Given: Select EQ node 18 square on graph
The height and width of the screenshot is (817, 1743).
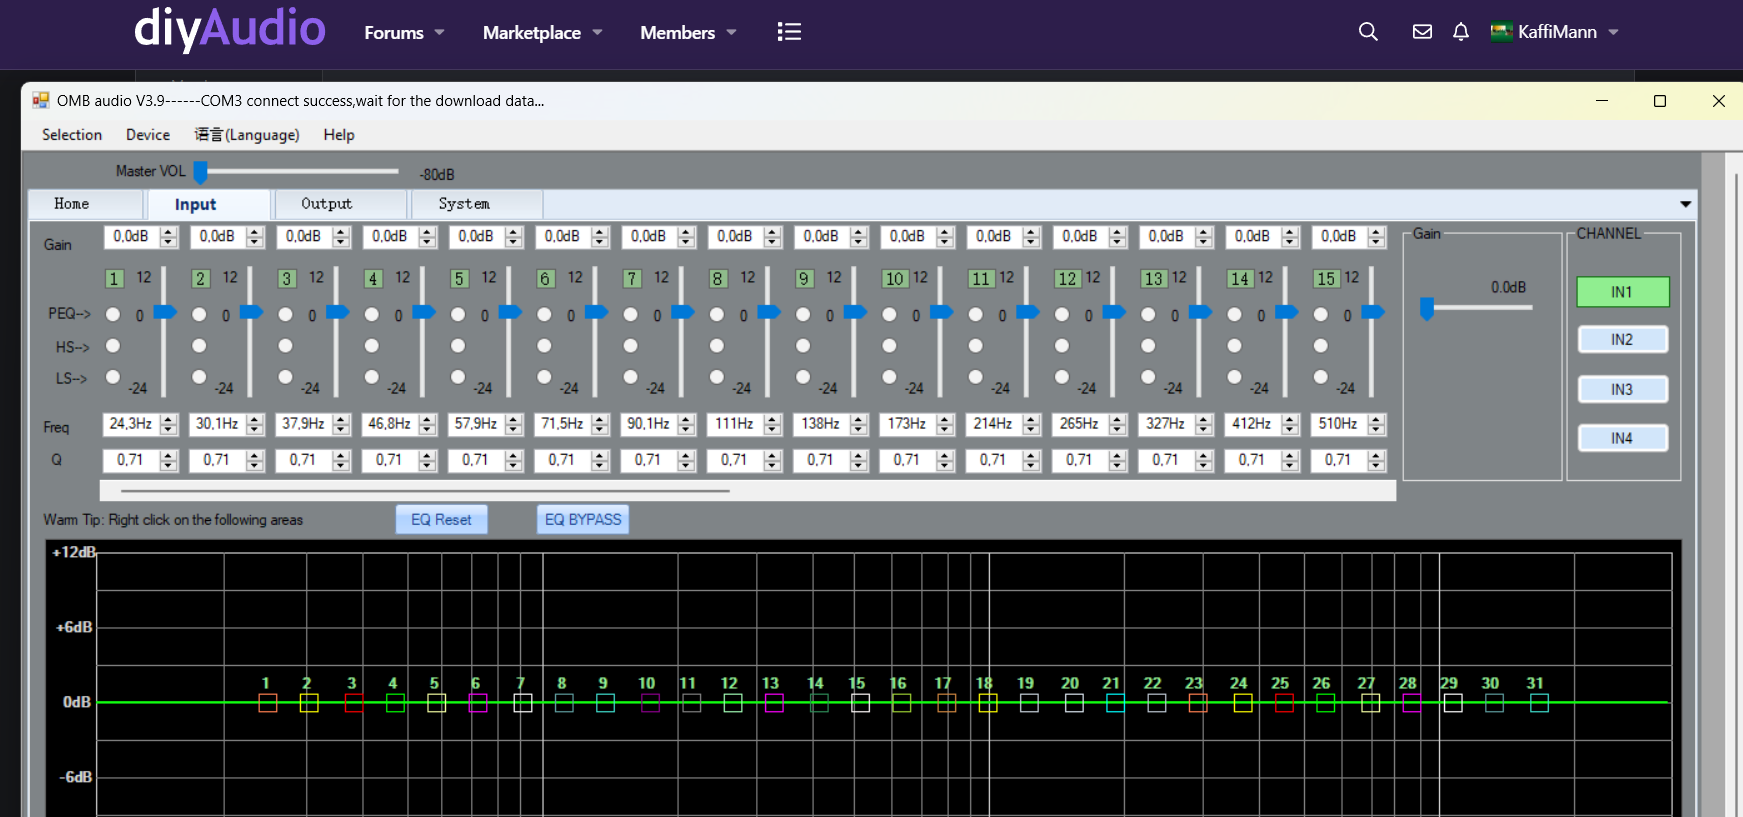Looking at the screenshot, I should click(x=988, y=703).
